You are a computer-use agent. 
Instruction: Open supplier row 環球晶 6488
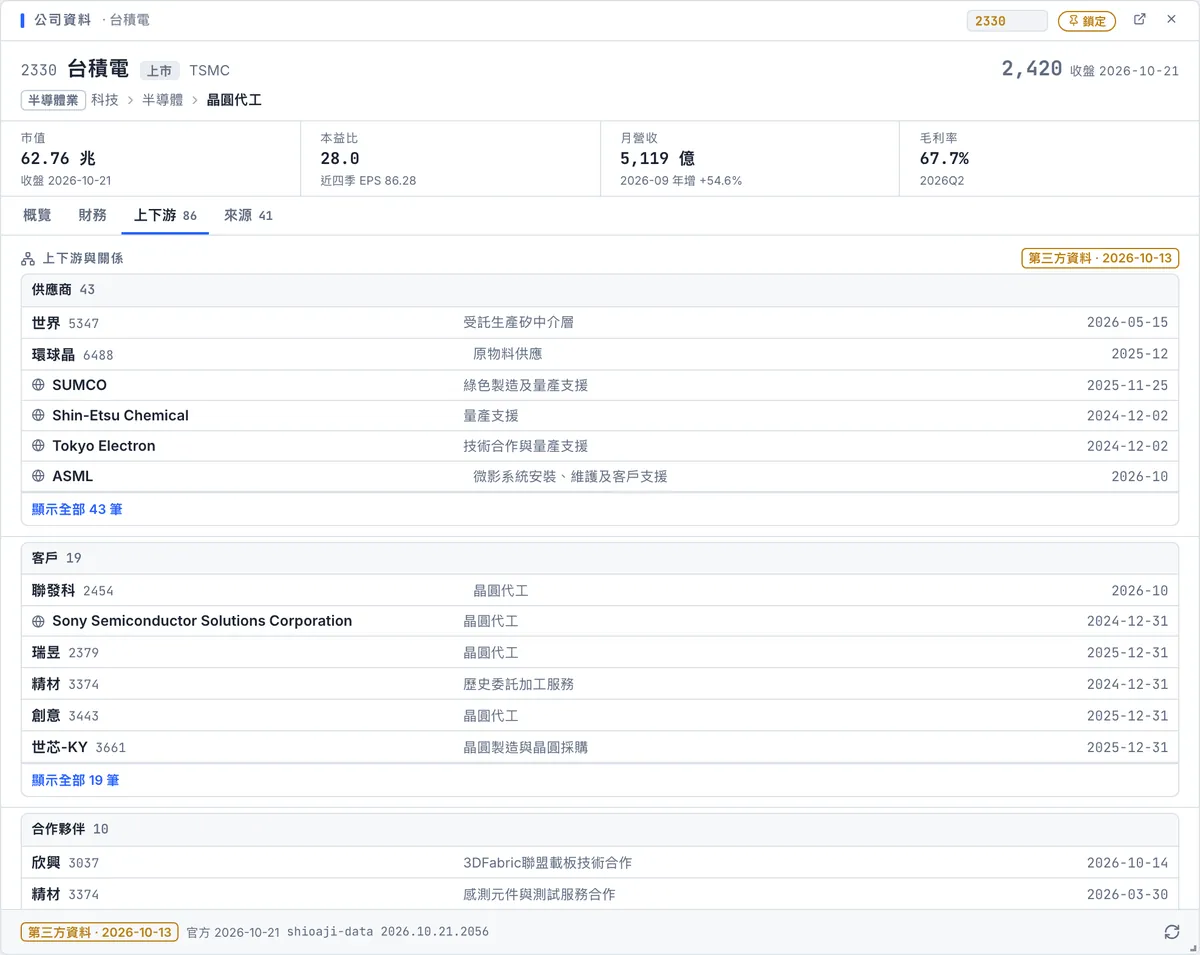600,354
